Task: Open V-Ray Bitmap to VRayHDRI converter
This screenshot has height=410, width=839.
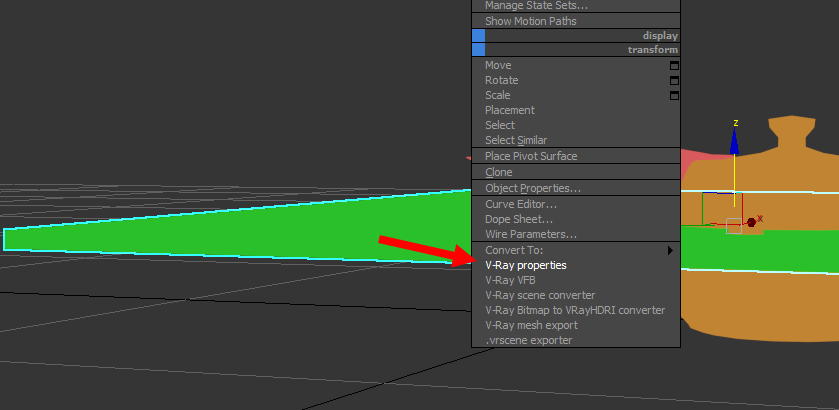Action: pyautogui.click(x=576, y=310)
